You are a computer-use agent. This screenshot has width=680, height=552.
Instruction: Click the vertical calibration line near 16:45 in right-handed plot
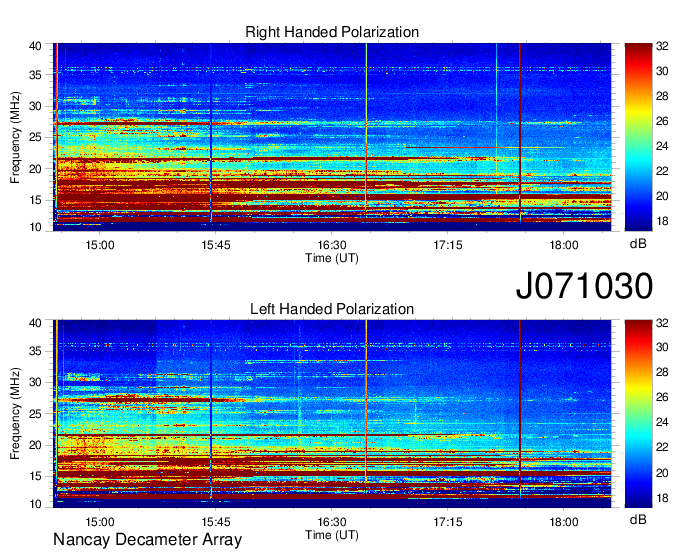point(366,133)
